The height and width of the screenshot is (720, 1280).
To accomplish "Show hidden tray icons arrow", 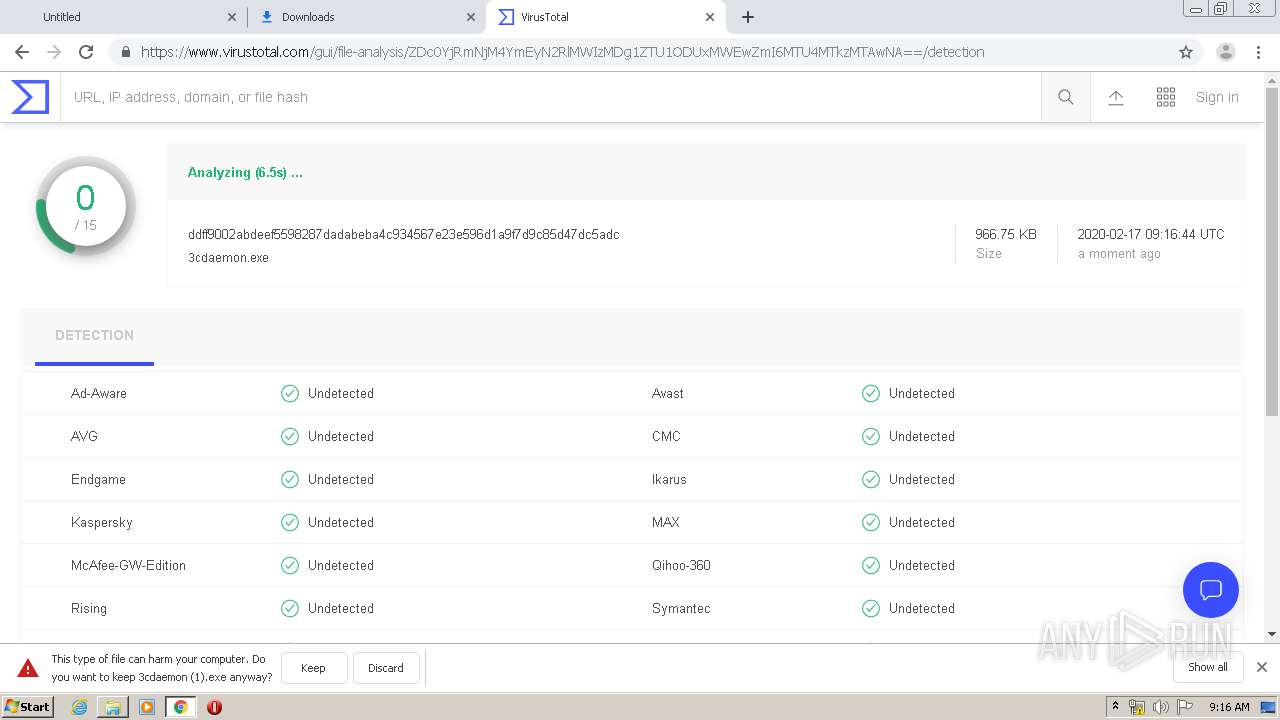I will (x=1115, y=707).
